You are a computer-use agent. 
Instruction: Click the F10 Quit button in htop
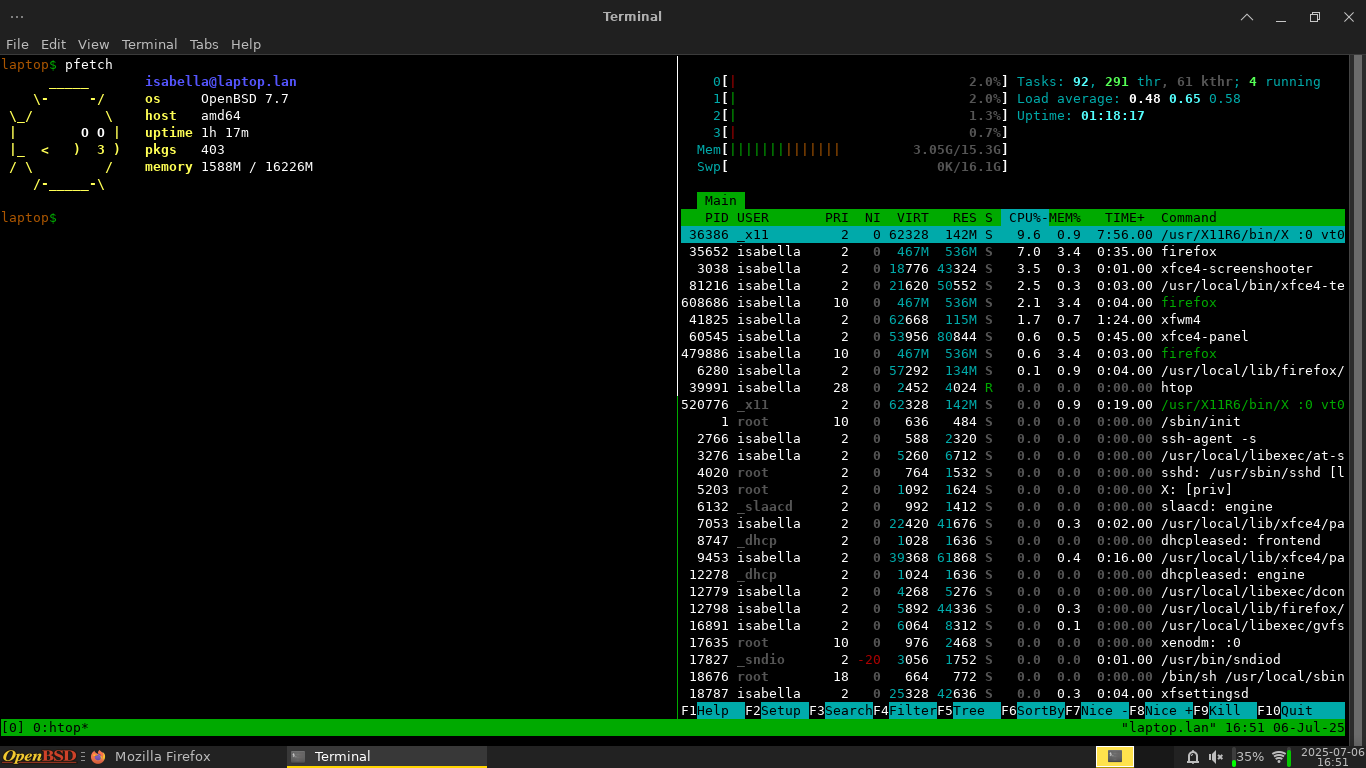[x=1289, y=711]
